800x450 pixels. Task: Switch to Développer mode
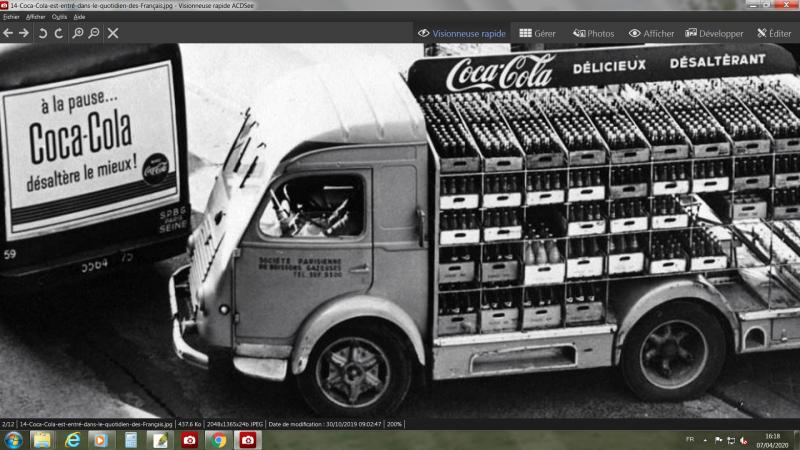(714, 33)
